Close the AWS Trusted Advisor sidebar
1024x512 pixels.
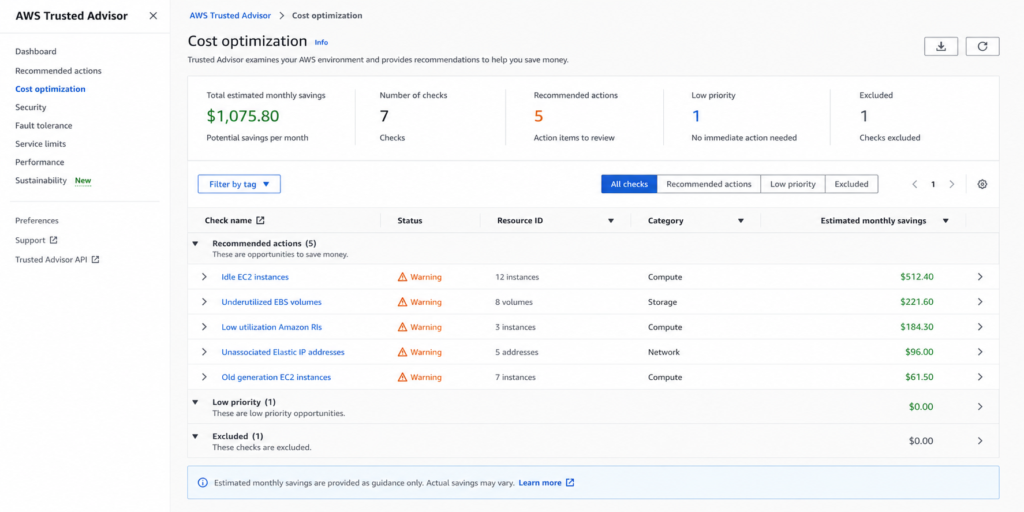pyautogui.click(x=153, y=16)
